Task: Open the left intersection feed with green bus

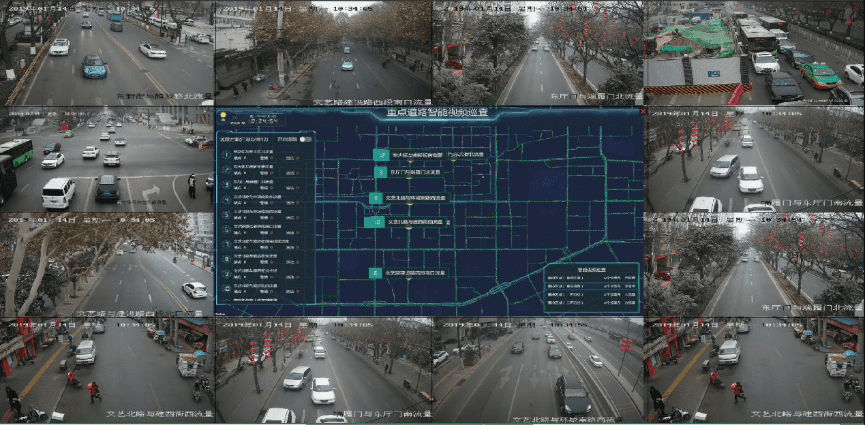Action: (x=107, y=160)
